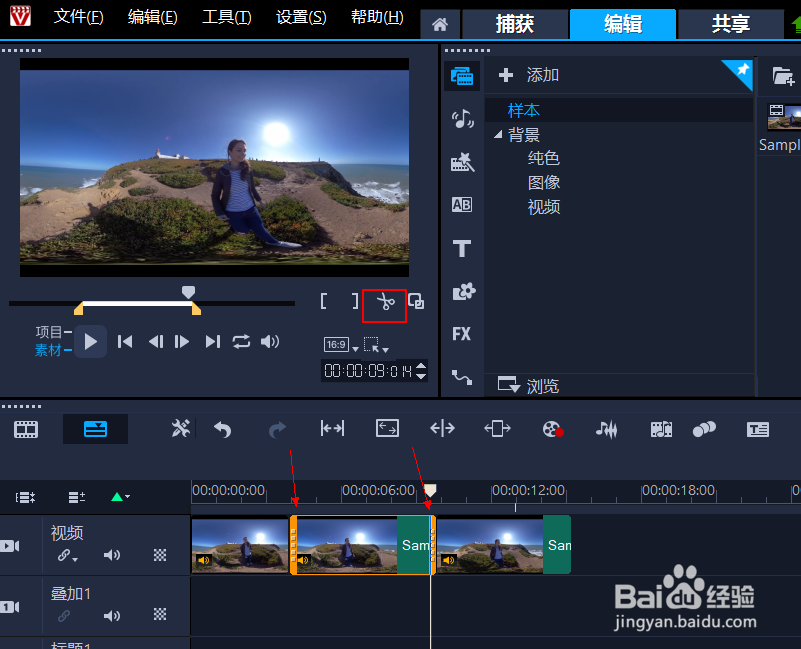Select the Sample video thumbnail in library
Viewport: 801px width, 649px height.
click(784, 117)
